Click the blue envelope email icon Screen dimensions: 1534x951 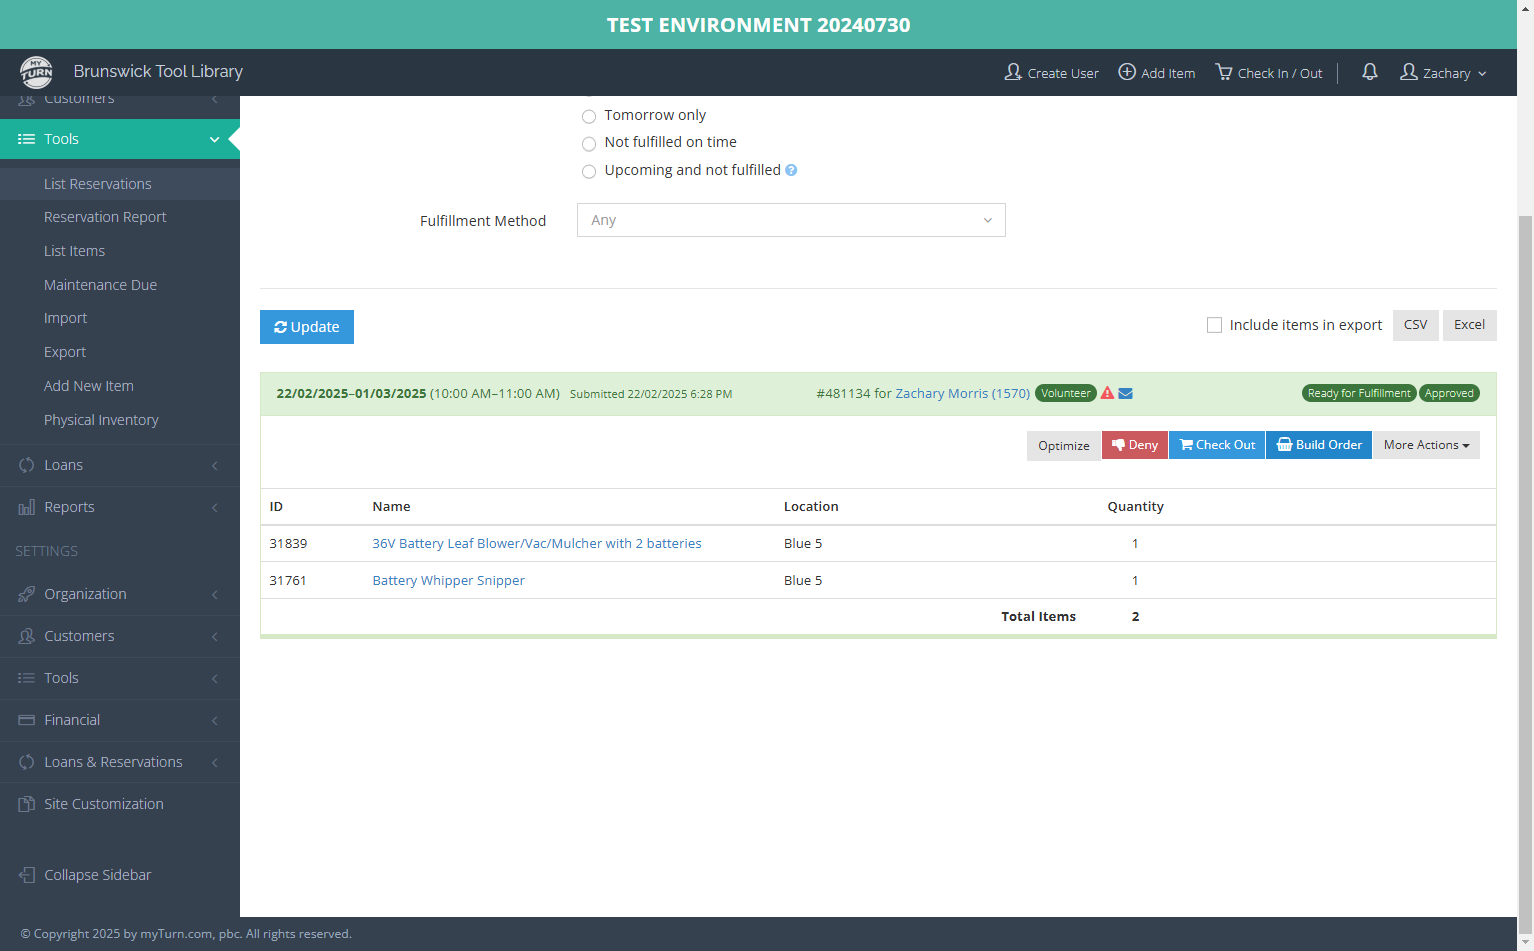[x=1125, y=393]
